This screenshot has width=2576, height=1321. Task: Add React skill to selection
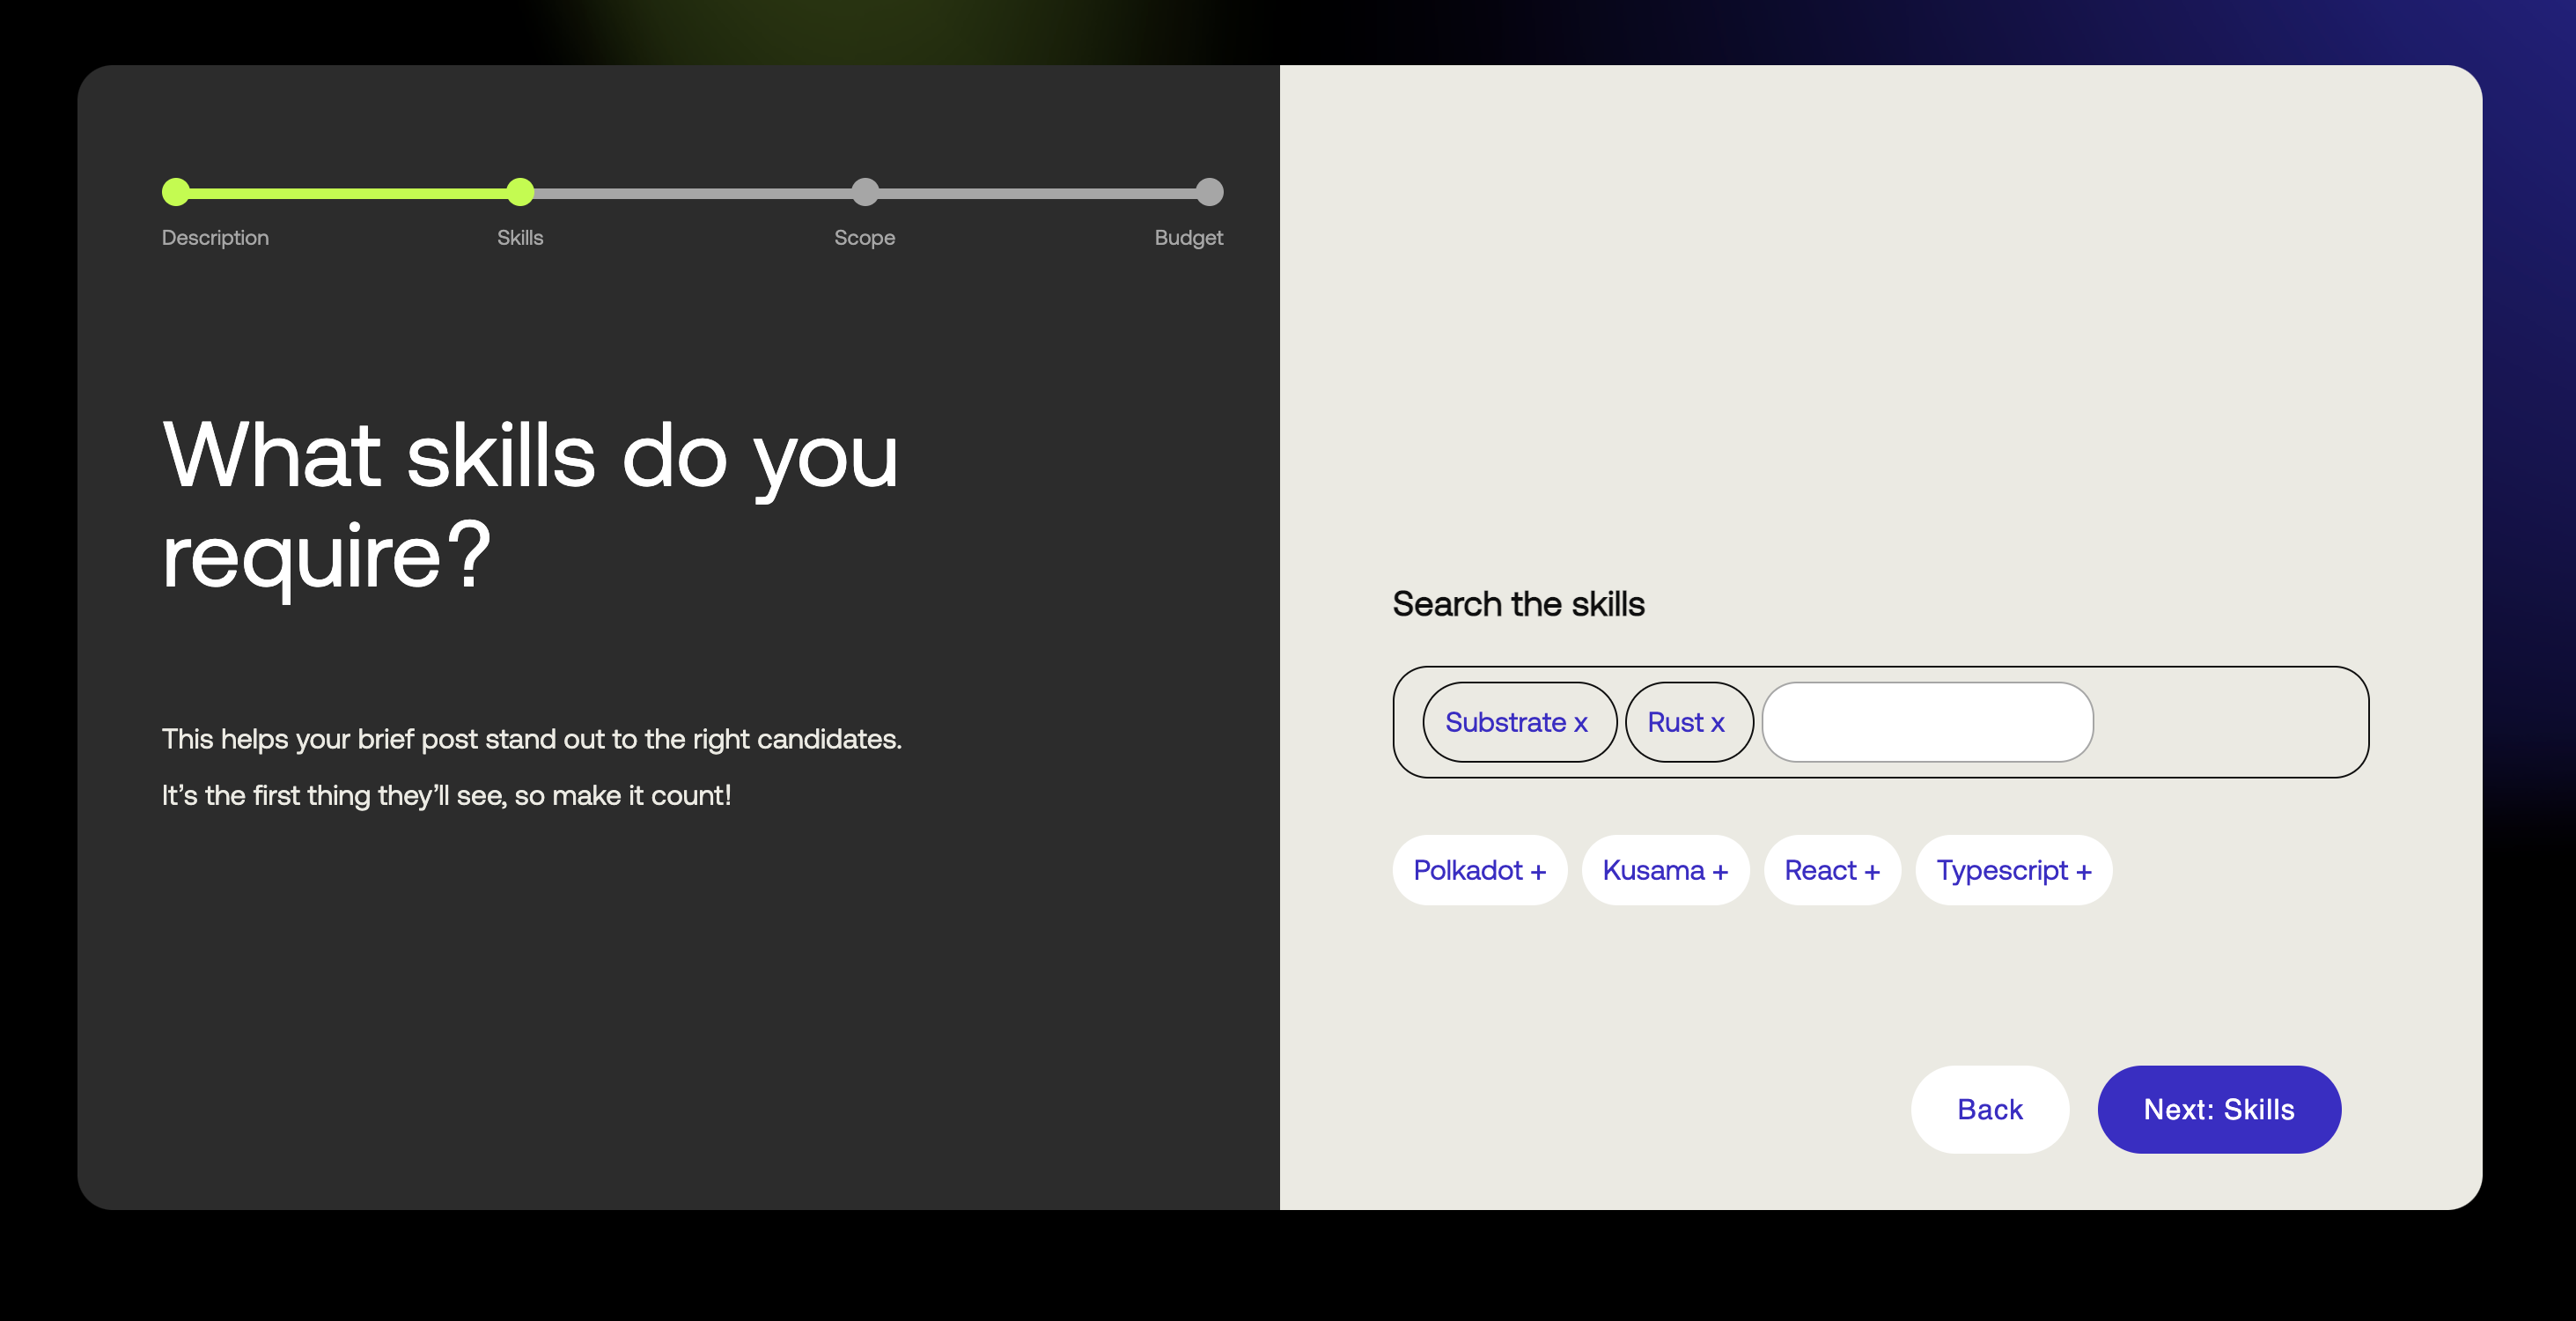(x=1830, y=869)
